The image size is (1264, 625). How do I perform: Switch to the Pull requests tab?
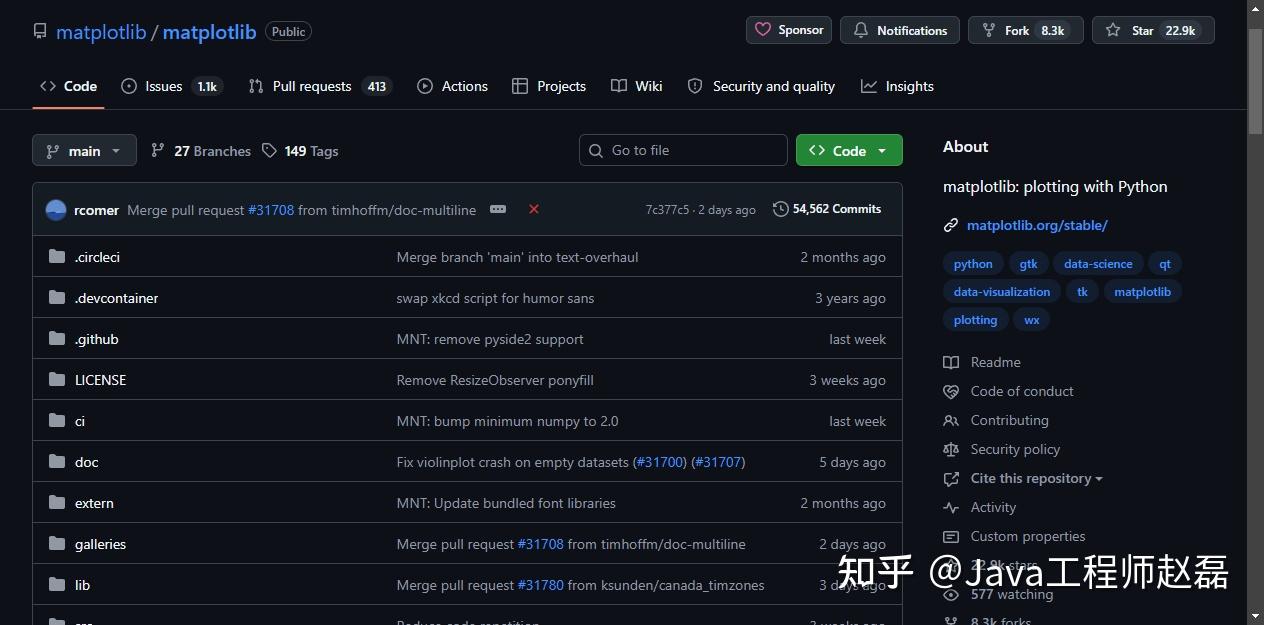point(319,86)
